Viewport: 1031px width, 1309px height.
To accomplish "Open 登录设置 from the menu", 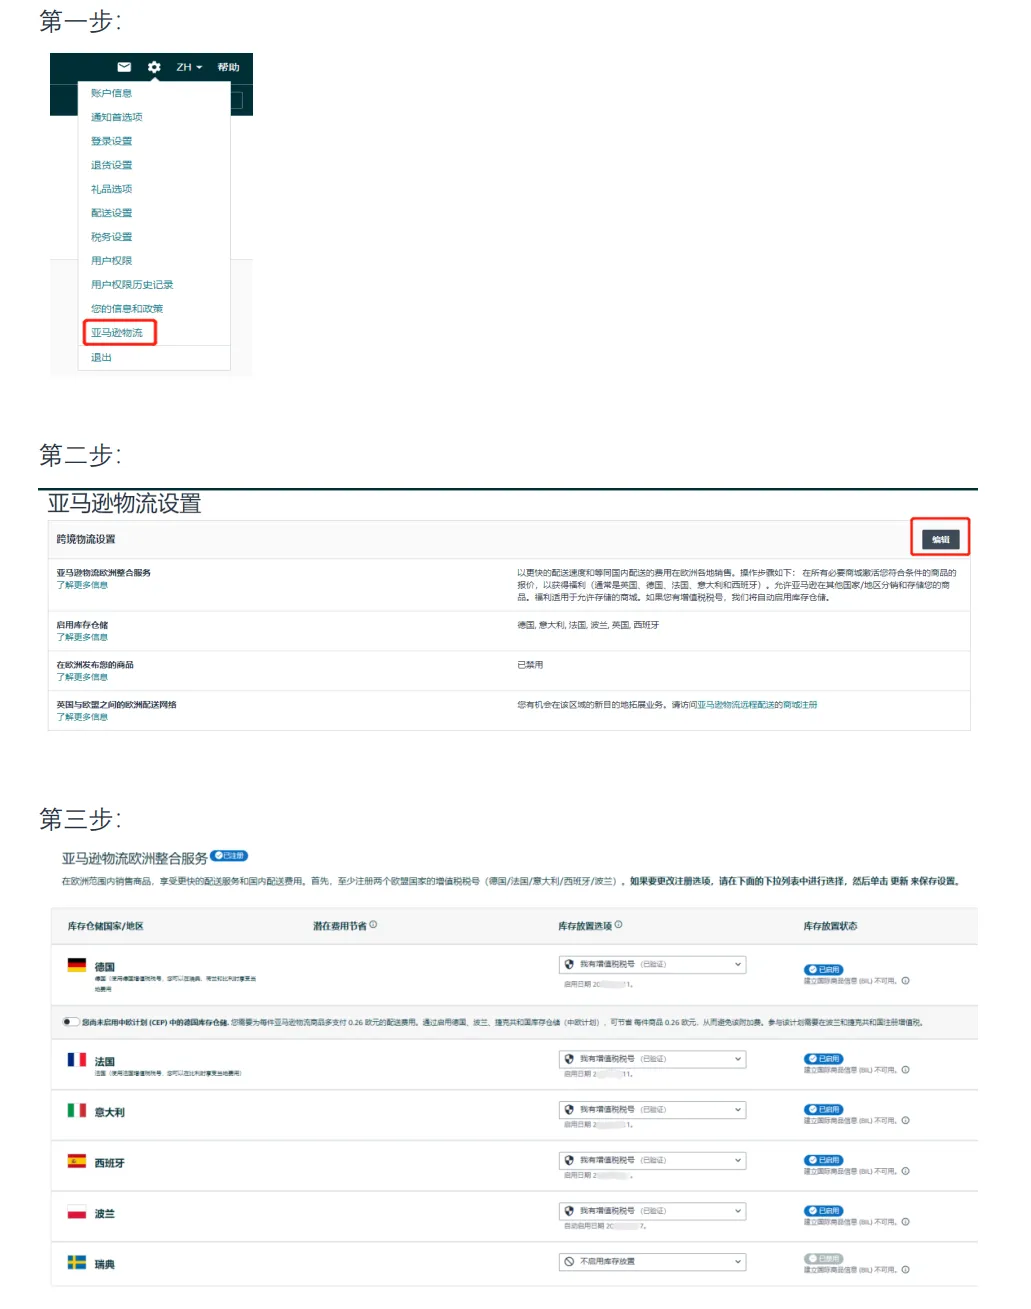I will (x=111, y=141).
